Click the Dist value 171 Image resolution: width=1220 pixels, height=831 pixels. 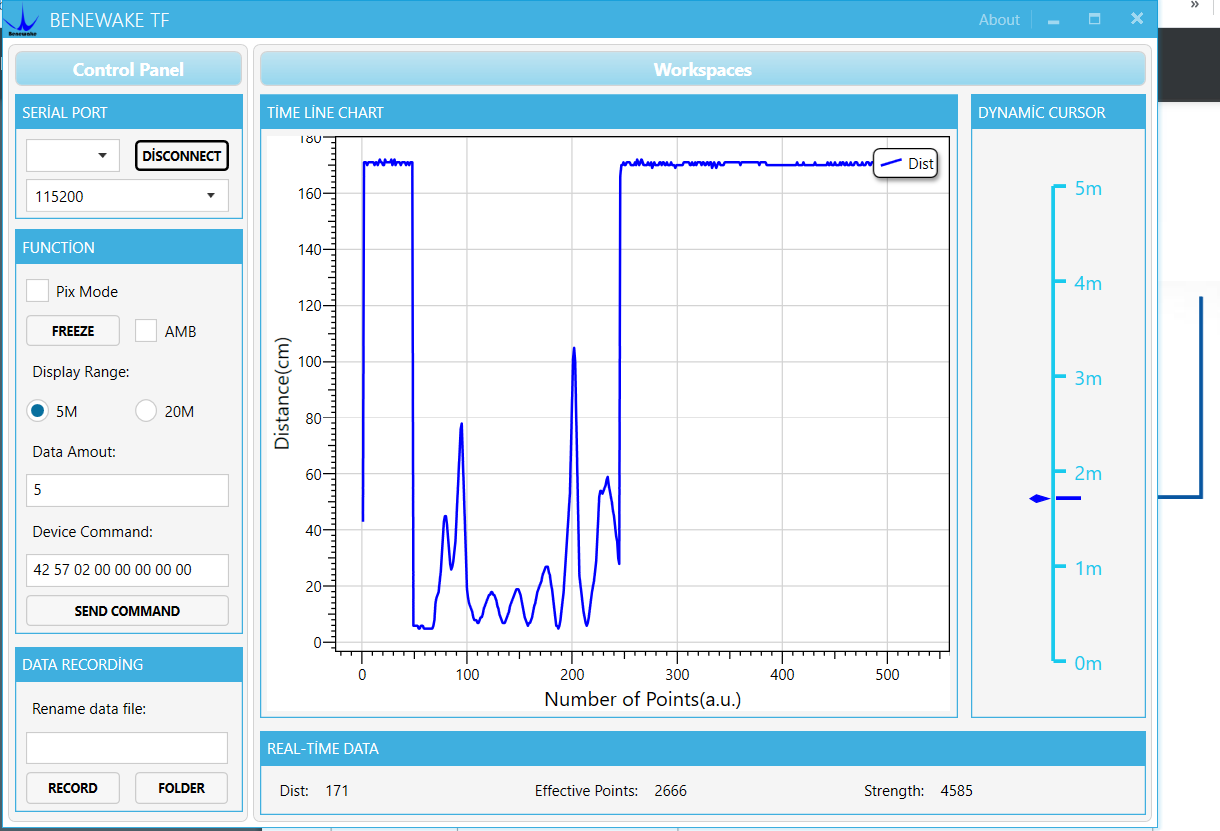(x=337, y=791)
